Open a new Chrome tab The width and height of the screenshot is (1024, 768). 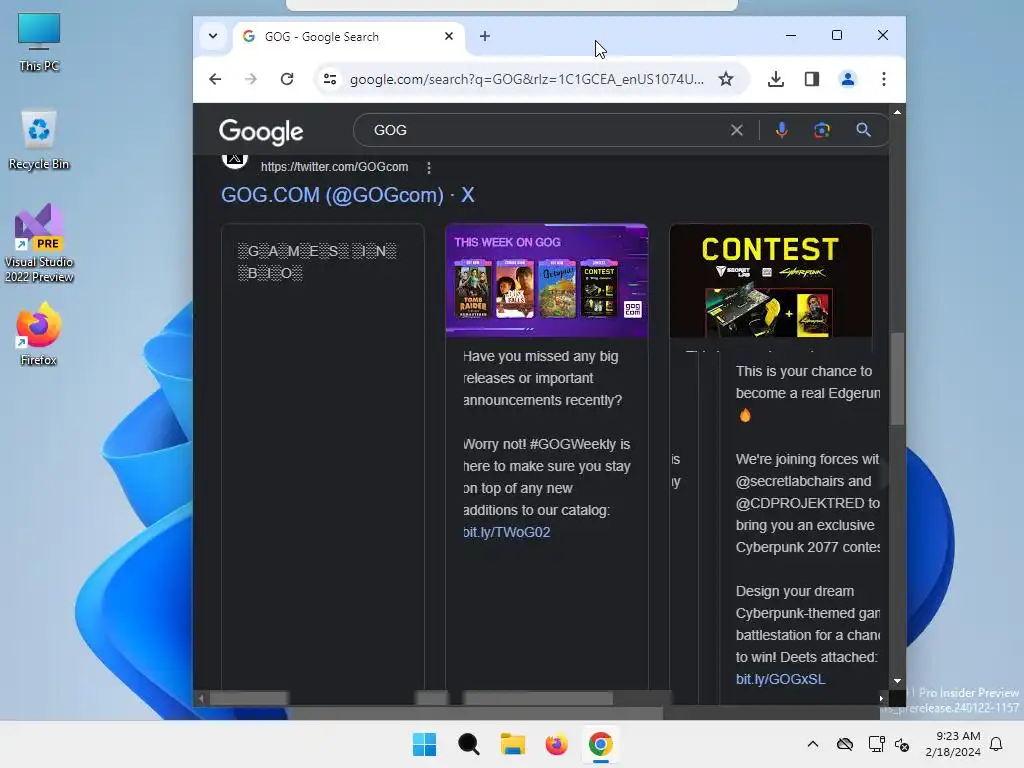[485, 36]
